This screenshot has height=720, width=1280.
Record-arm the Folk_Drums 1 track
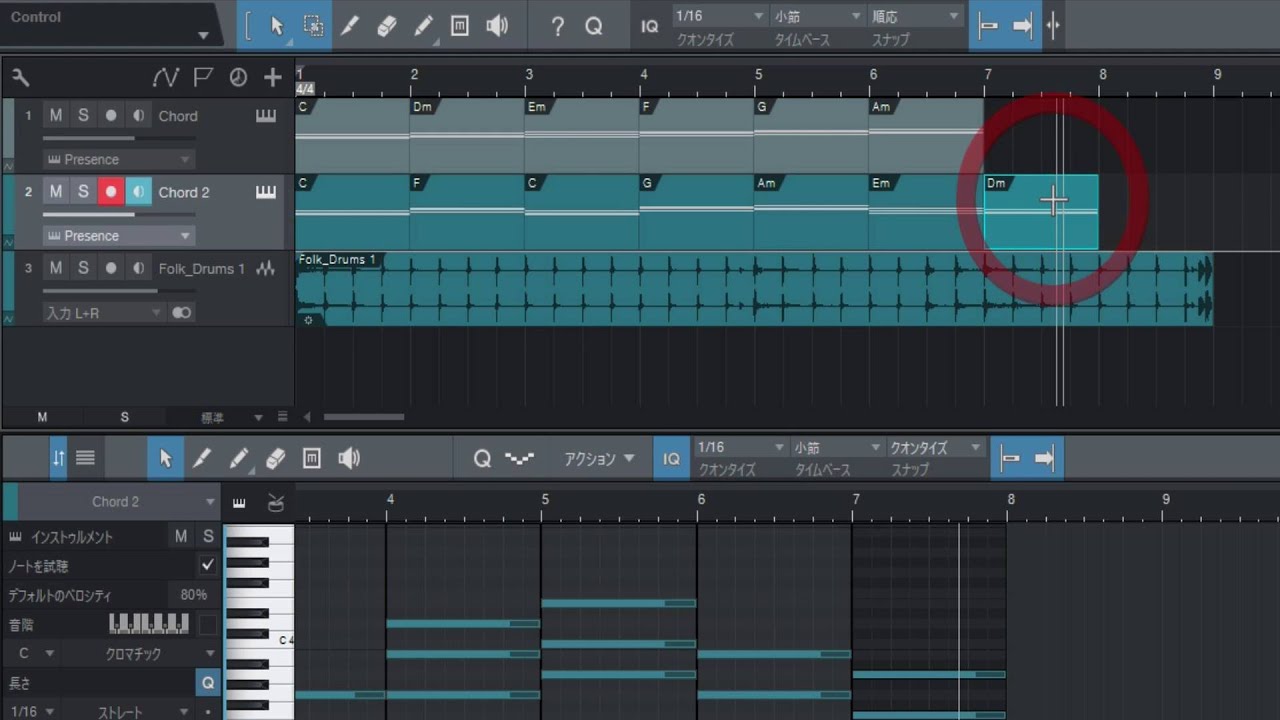click(x=111, y=268)
